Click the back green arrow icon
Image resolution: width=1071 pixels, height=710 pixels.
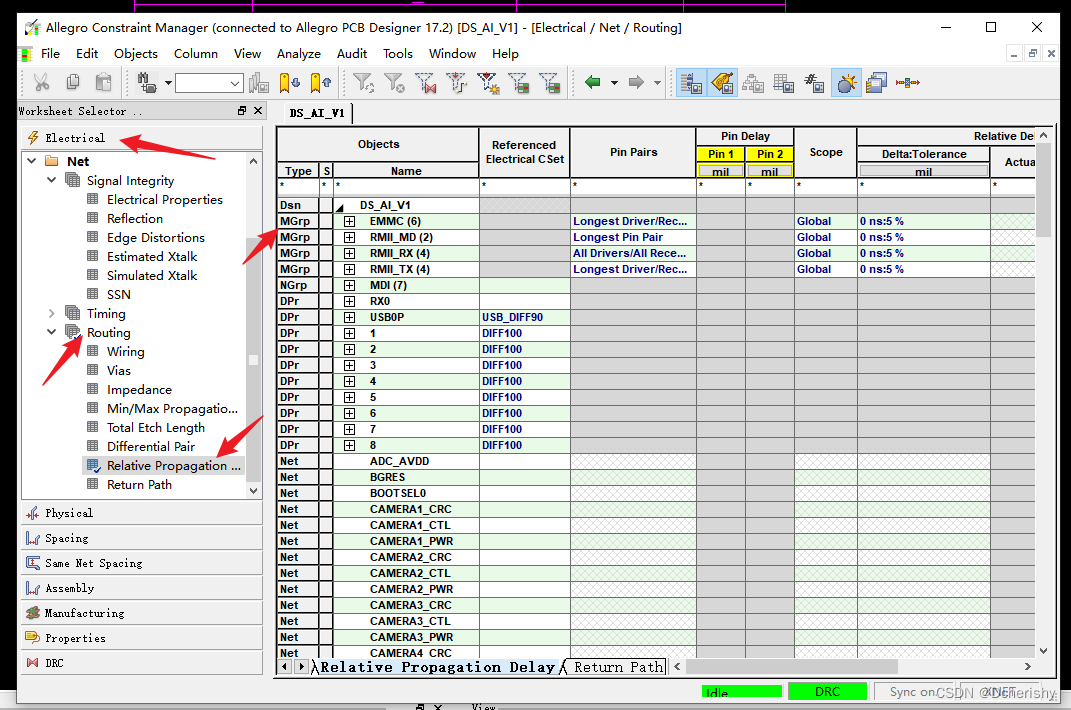tap(592, 83)
